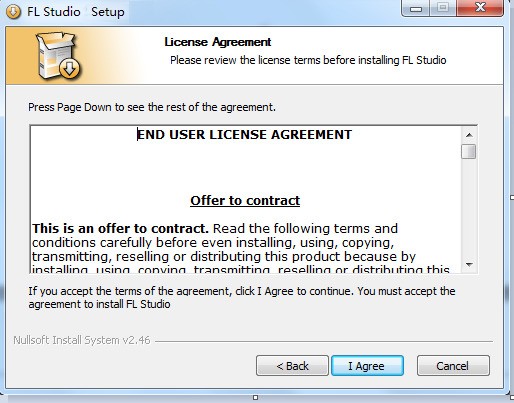514x403 pixels.
Task: Click inside the license agreement text box
Action: (246, 199)
